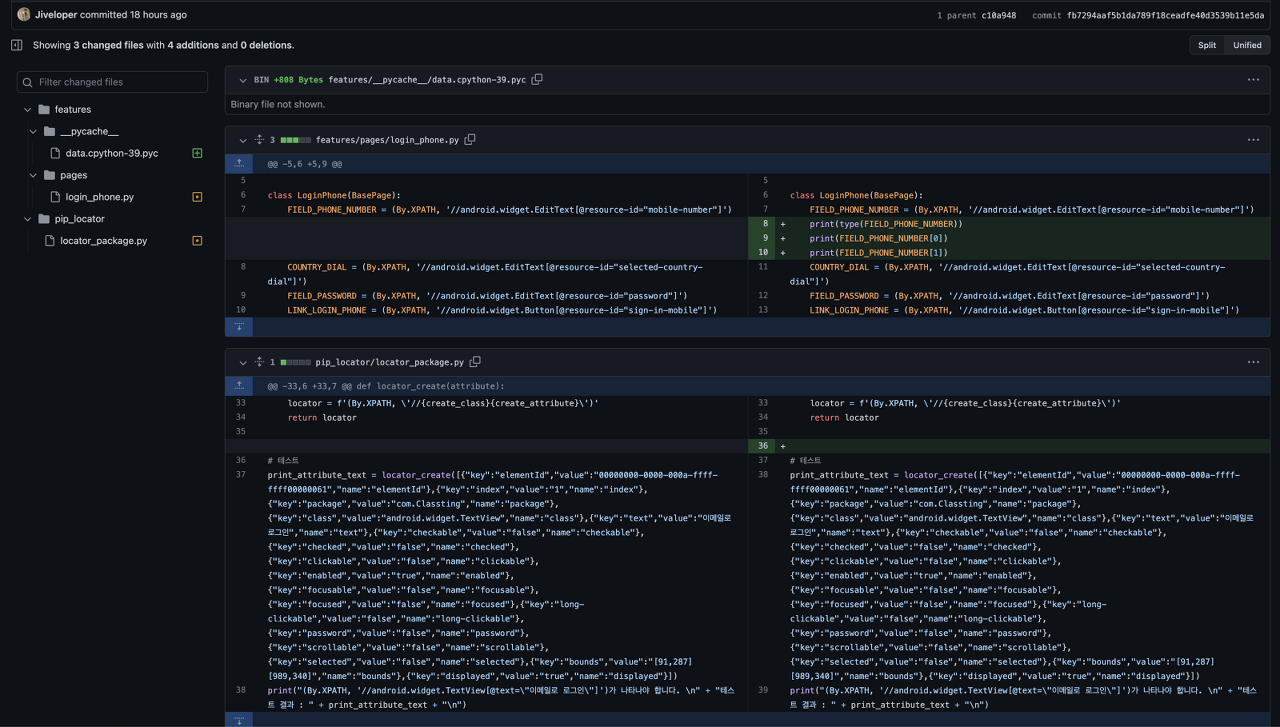The width and height of the screenshot is (1280, 727).
Task: Open parent commit c10a948
Action: pyautogui.click(x=998, y=15)
